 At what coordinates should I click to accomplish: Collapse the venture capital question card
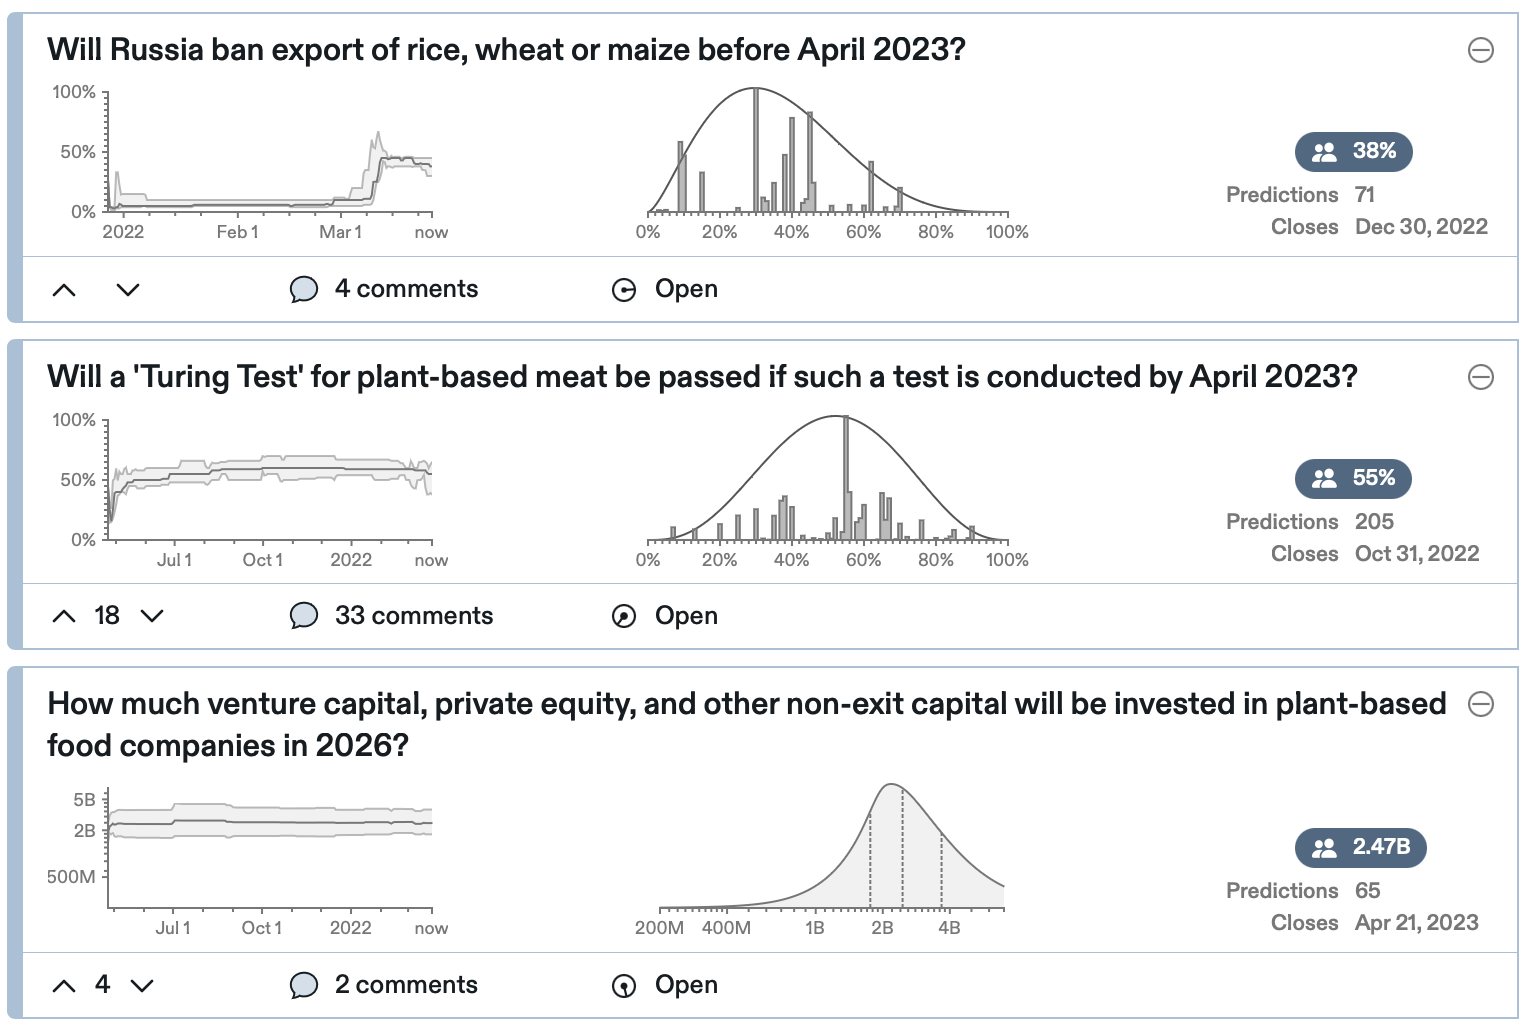(x=1480, y=704)
